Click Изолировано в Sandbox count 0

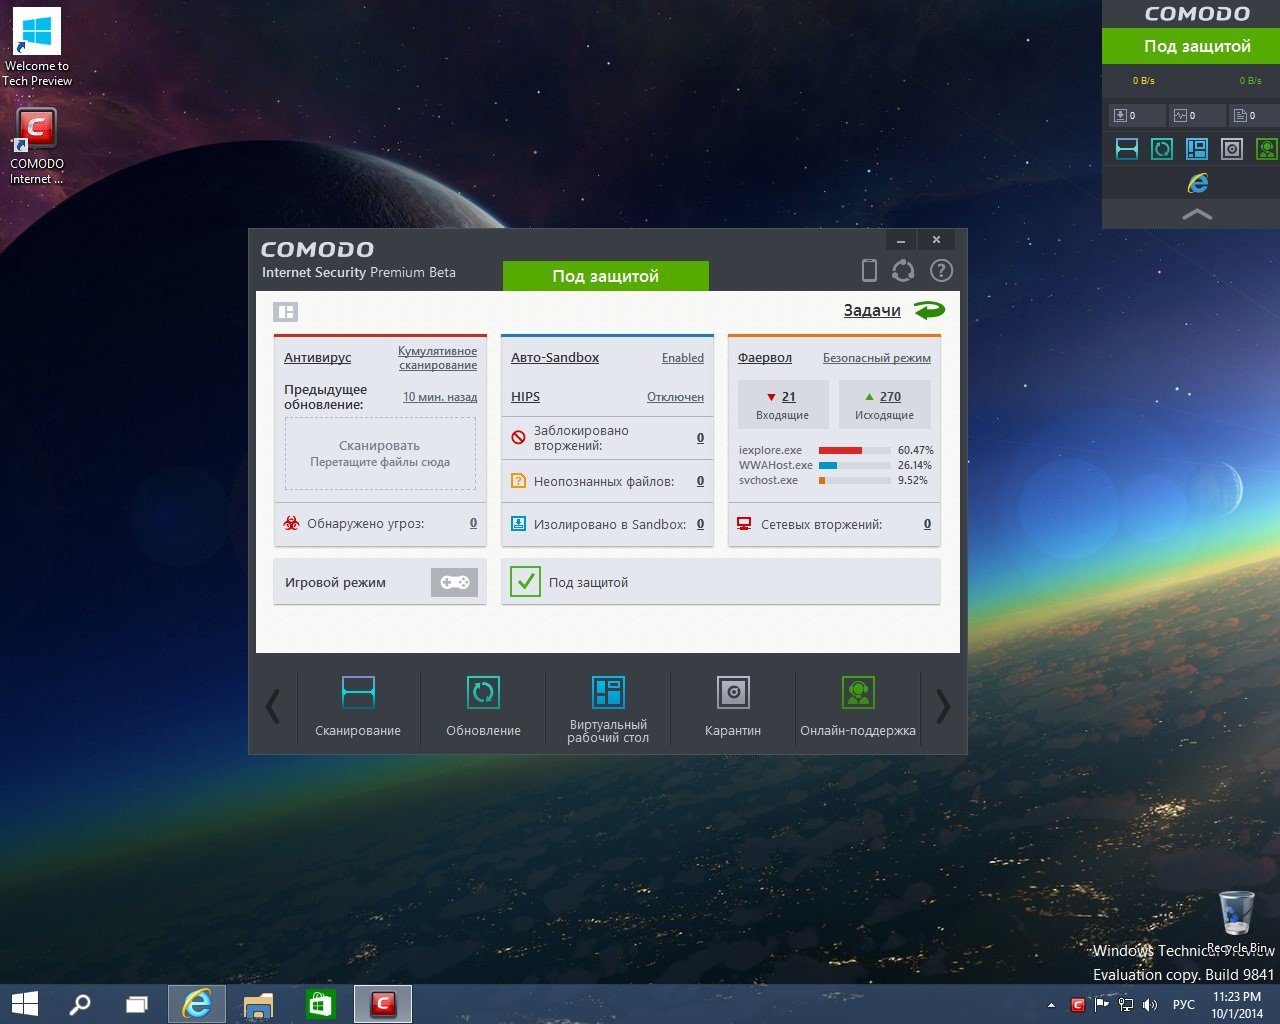[700, 524]
